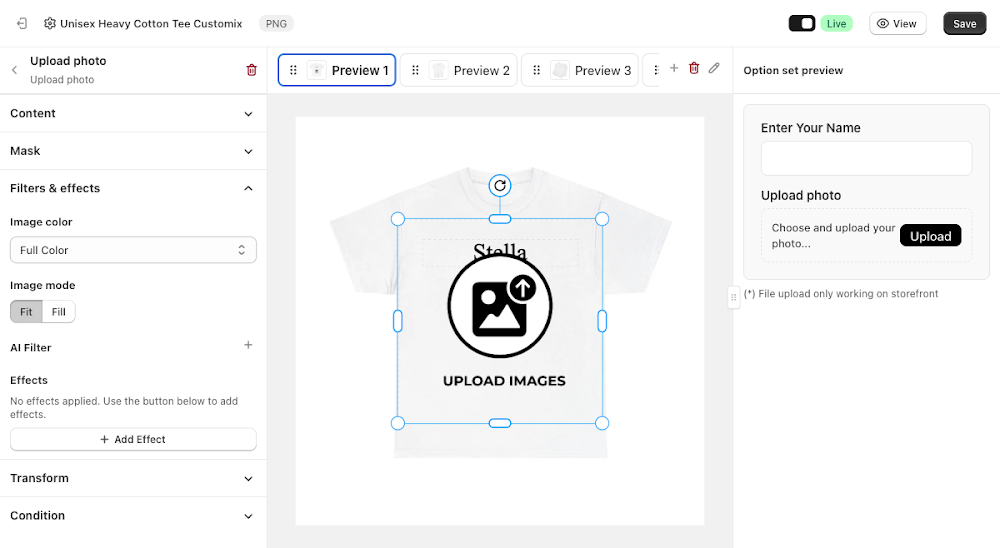Click the bottom edge selection handle
1000x548 pixels.
pyautogui.click(x=500, y=424)
